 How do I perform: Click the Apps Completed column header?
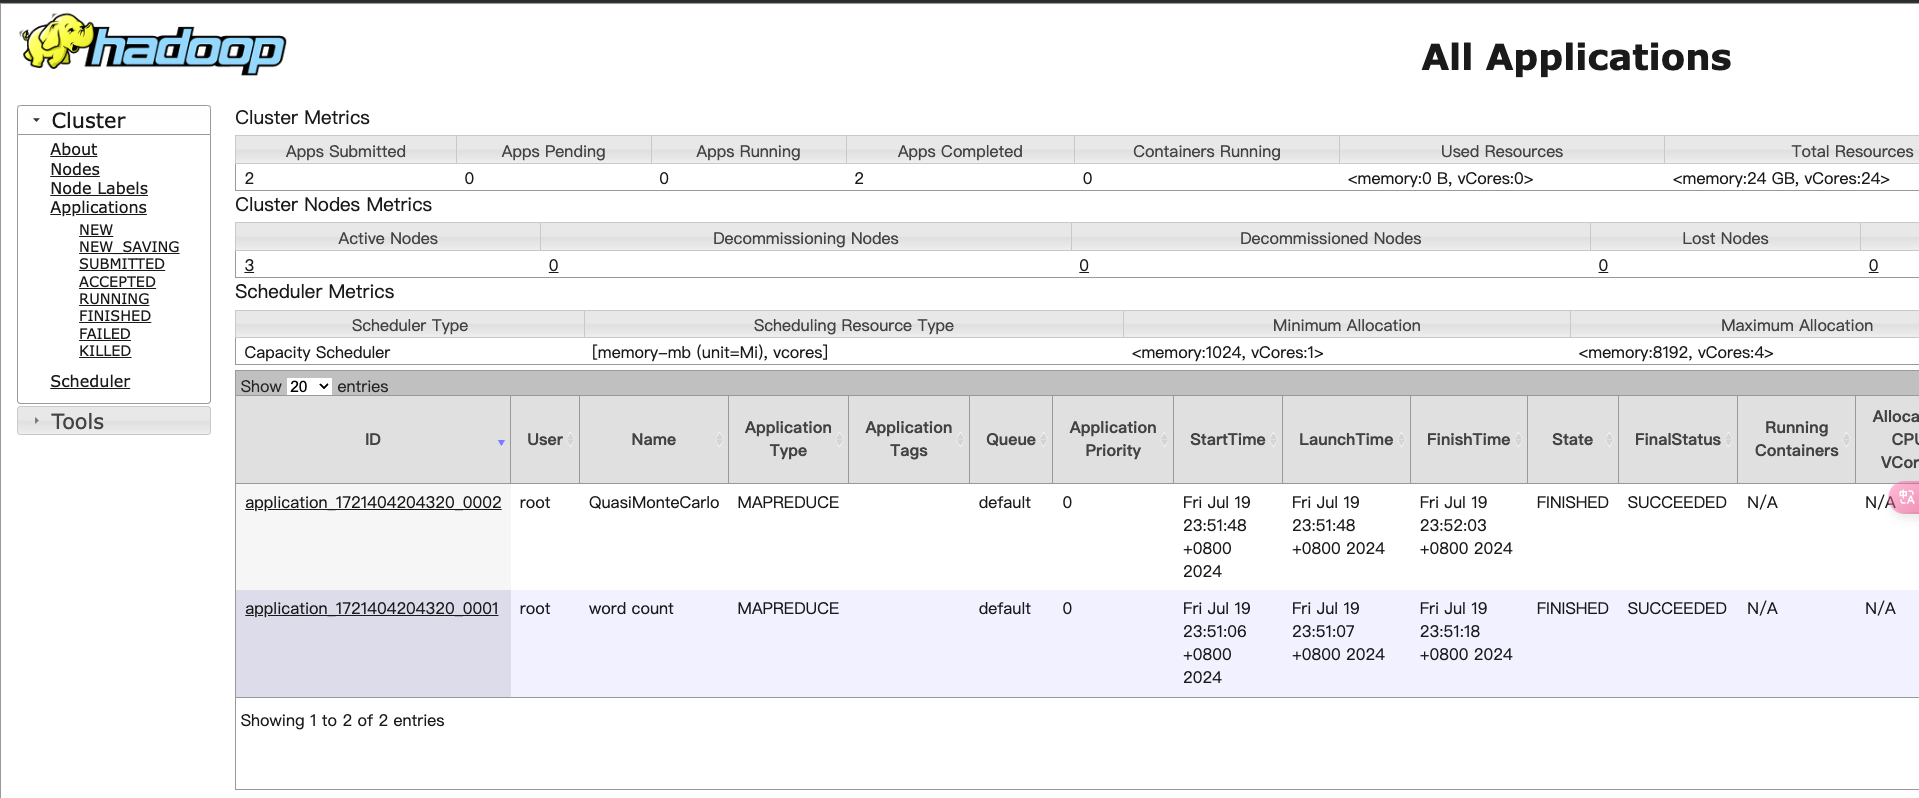click(960, 151)
